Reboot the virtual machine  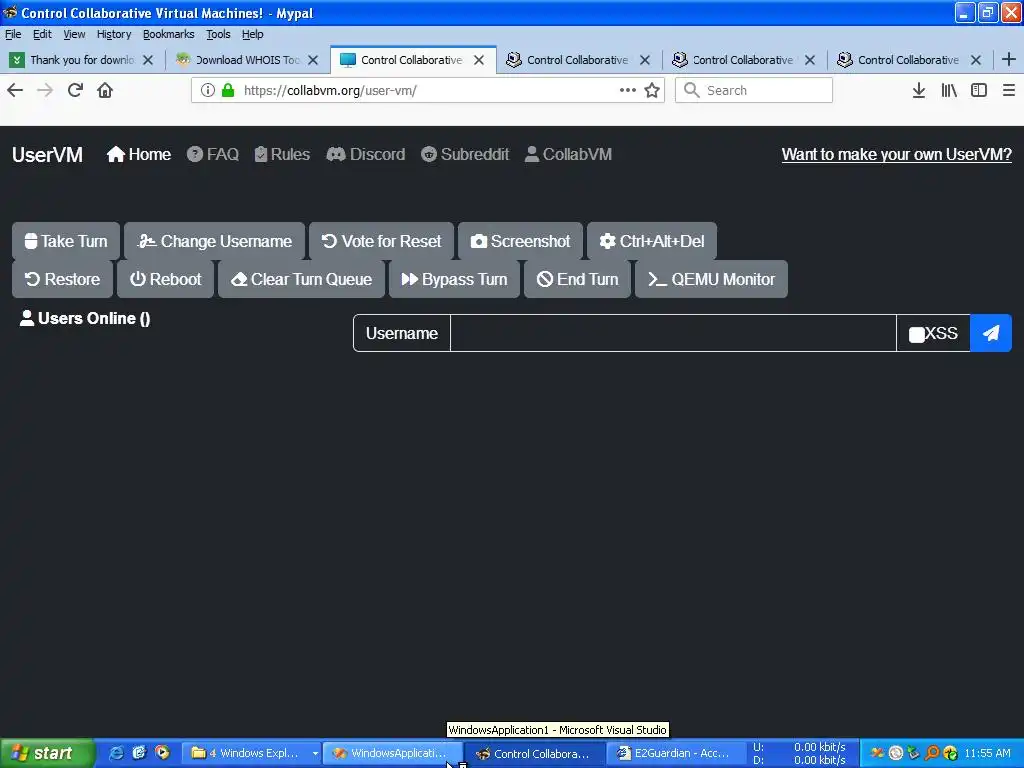point(165,279)
